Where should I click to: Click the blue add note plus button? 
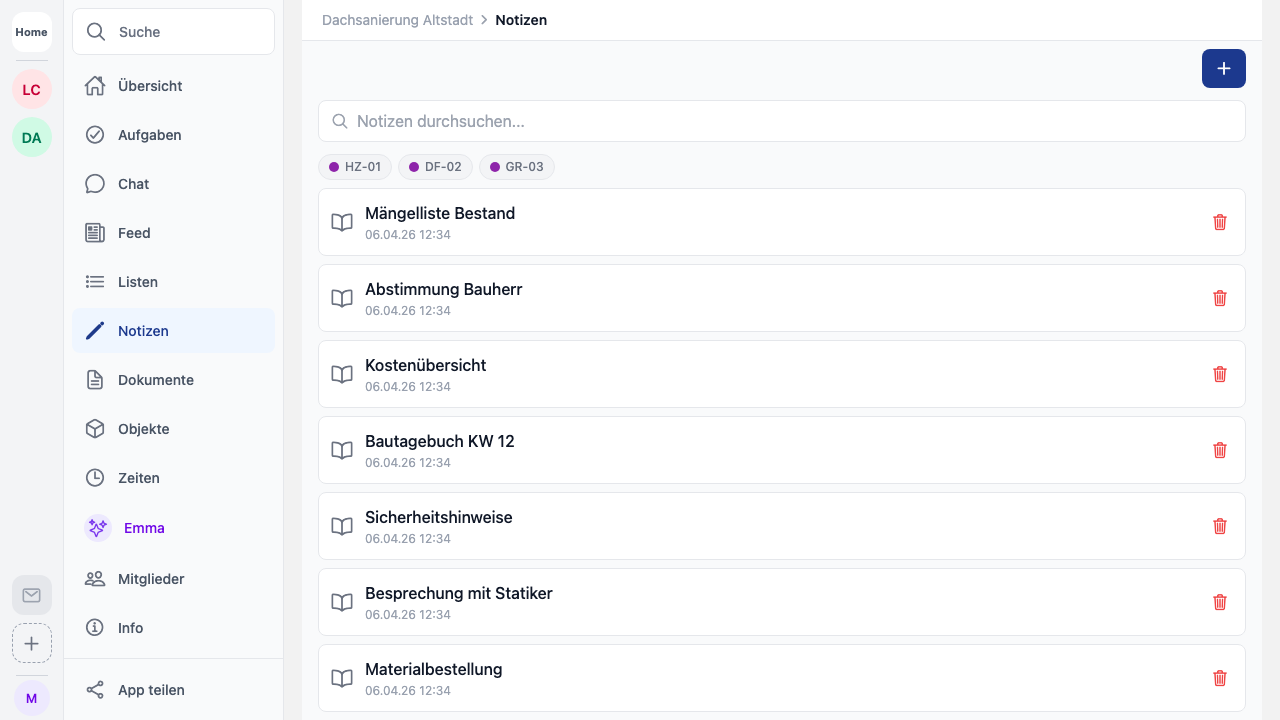(1223, 69)
